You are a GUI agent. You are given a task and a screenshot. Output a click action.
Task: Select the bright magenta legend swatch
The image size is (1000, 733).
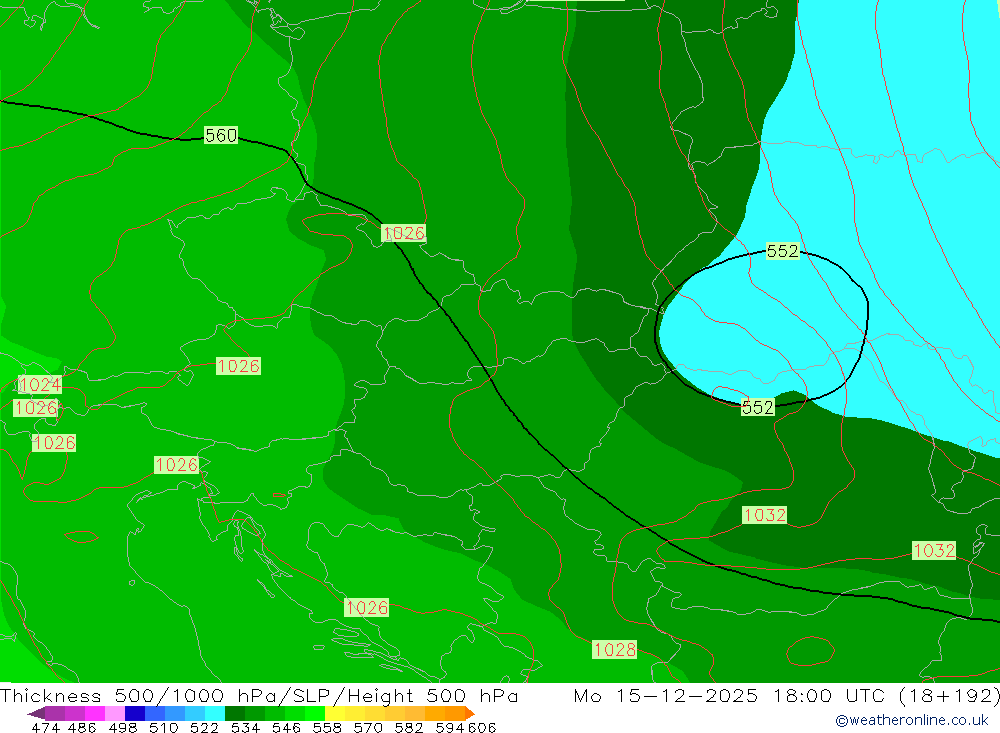point(94,713)
